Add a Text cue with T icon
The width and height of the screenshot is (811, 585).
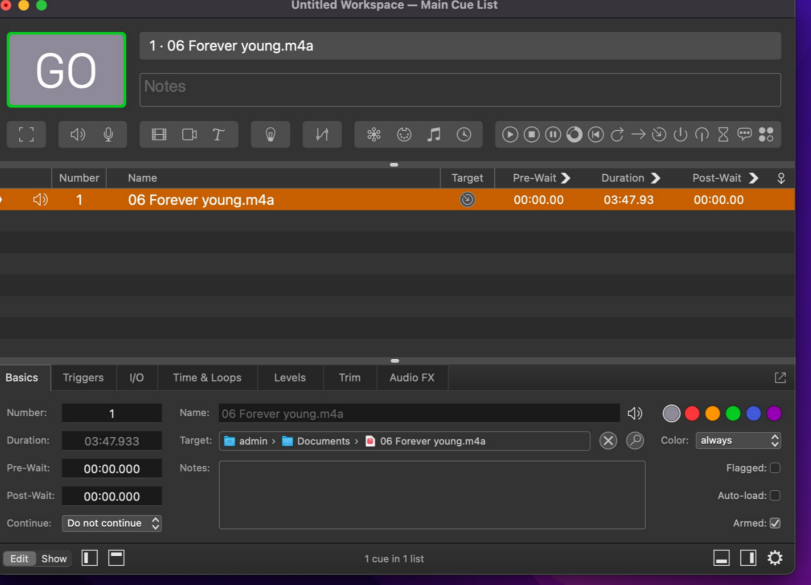point(218,134)
